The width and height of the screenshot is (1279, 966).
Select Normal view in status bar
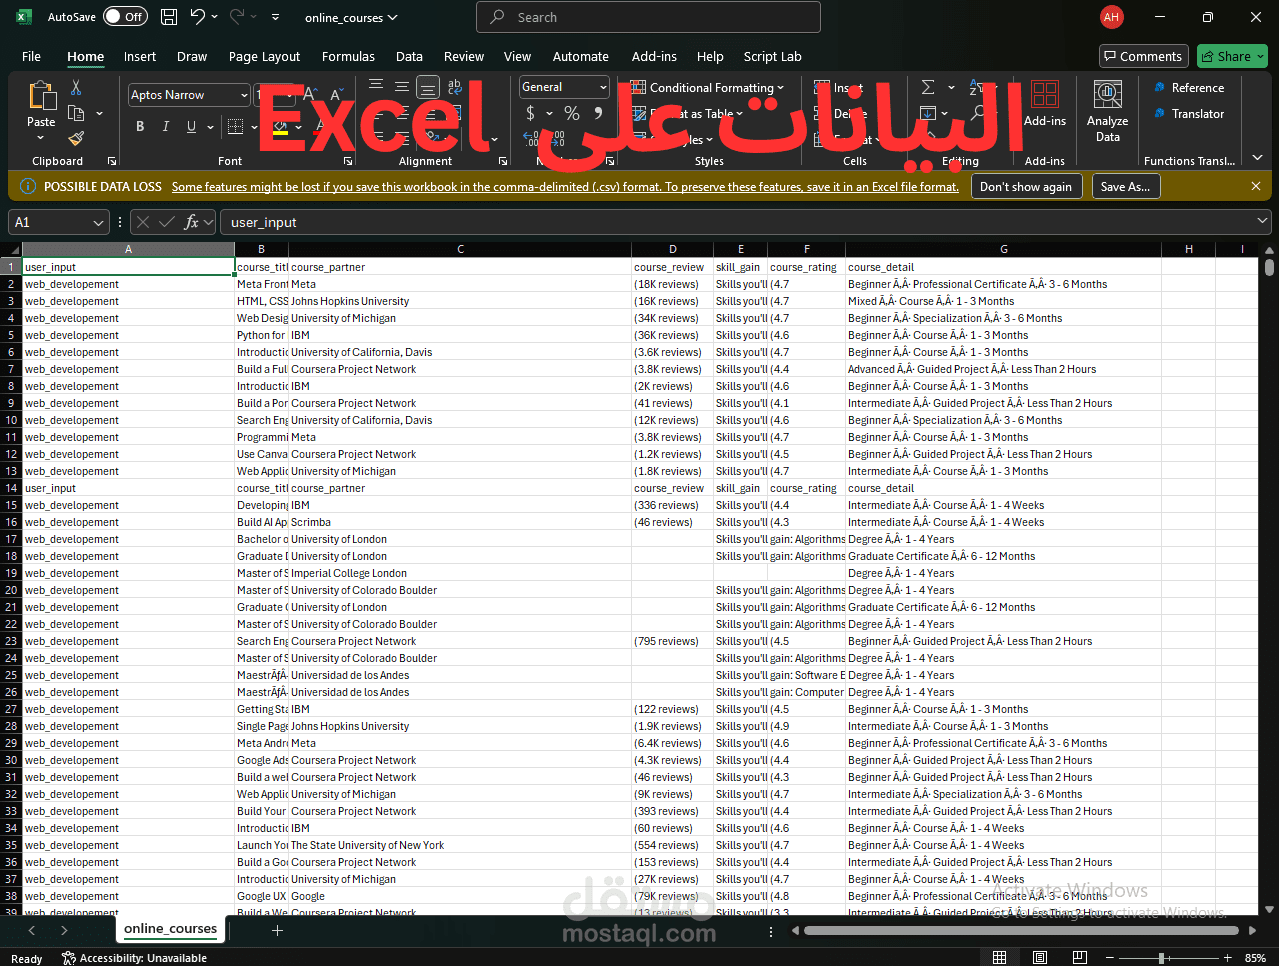[999, 957]
